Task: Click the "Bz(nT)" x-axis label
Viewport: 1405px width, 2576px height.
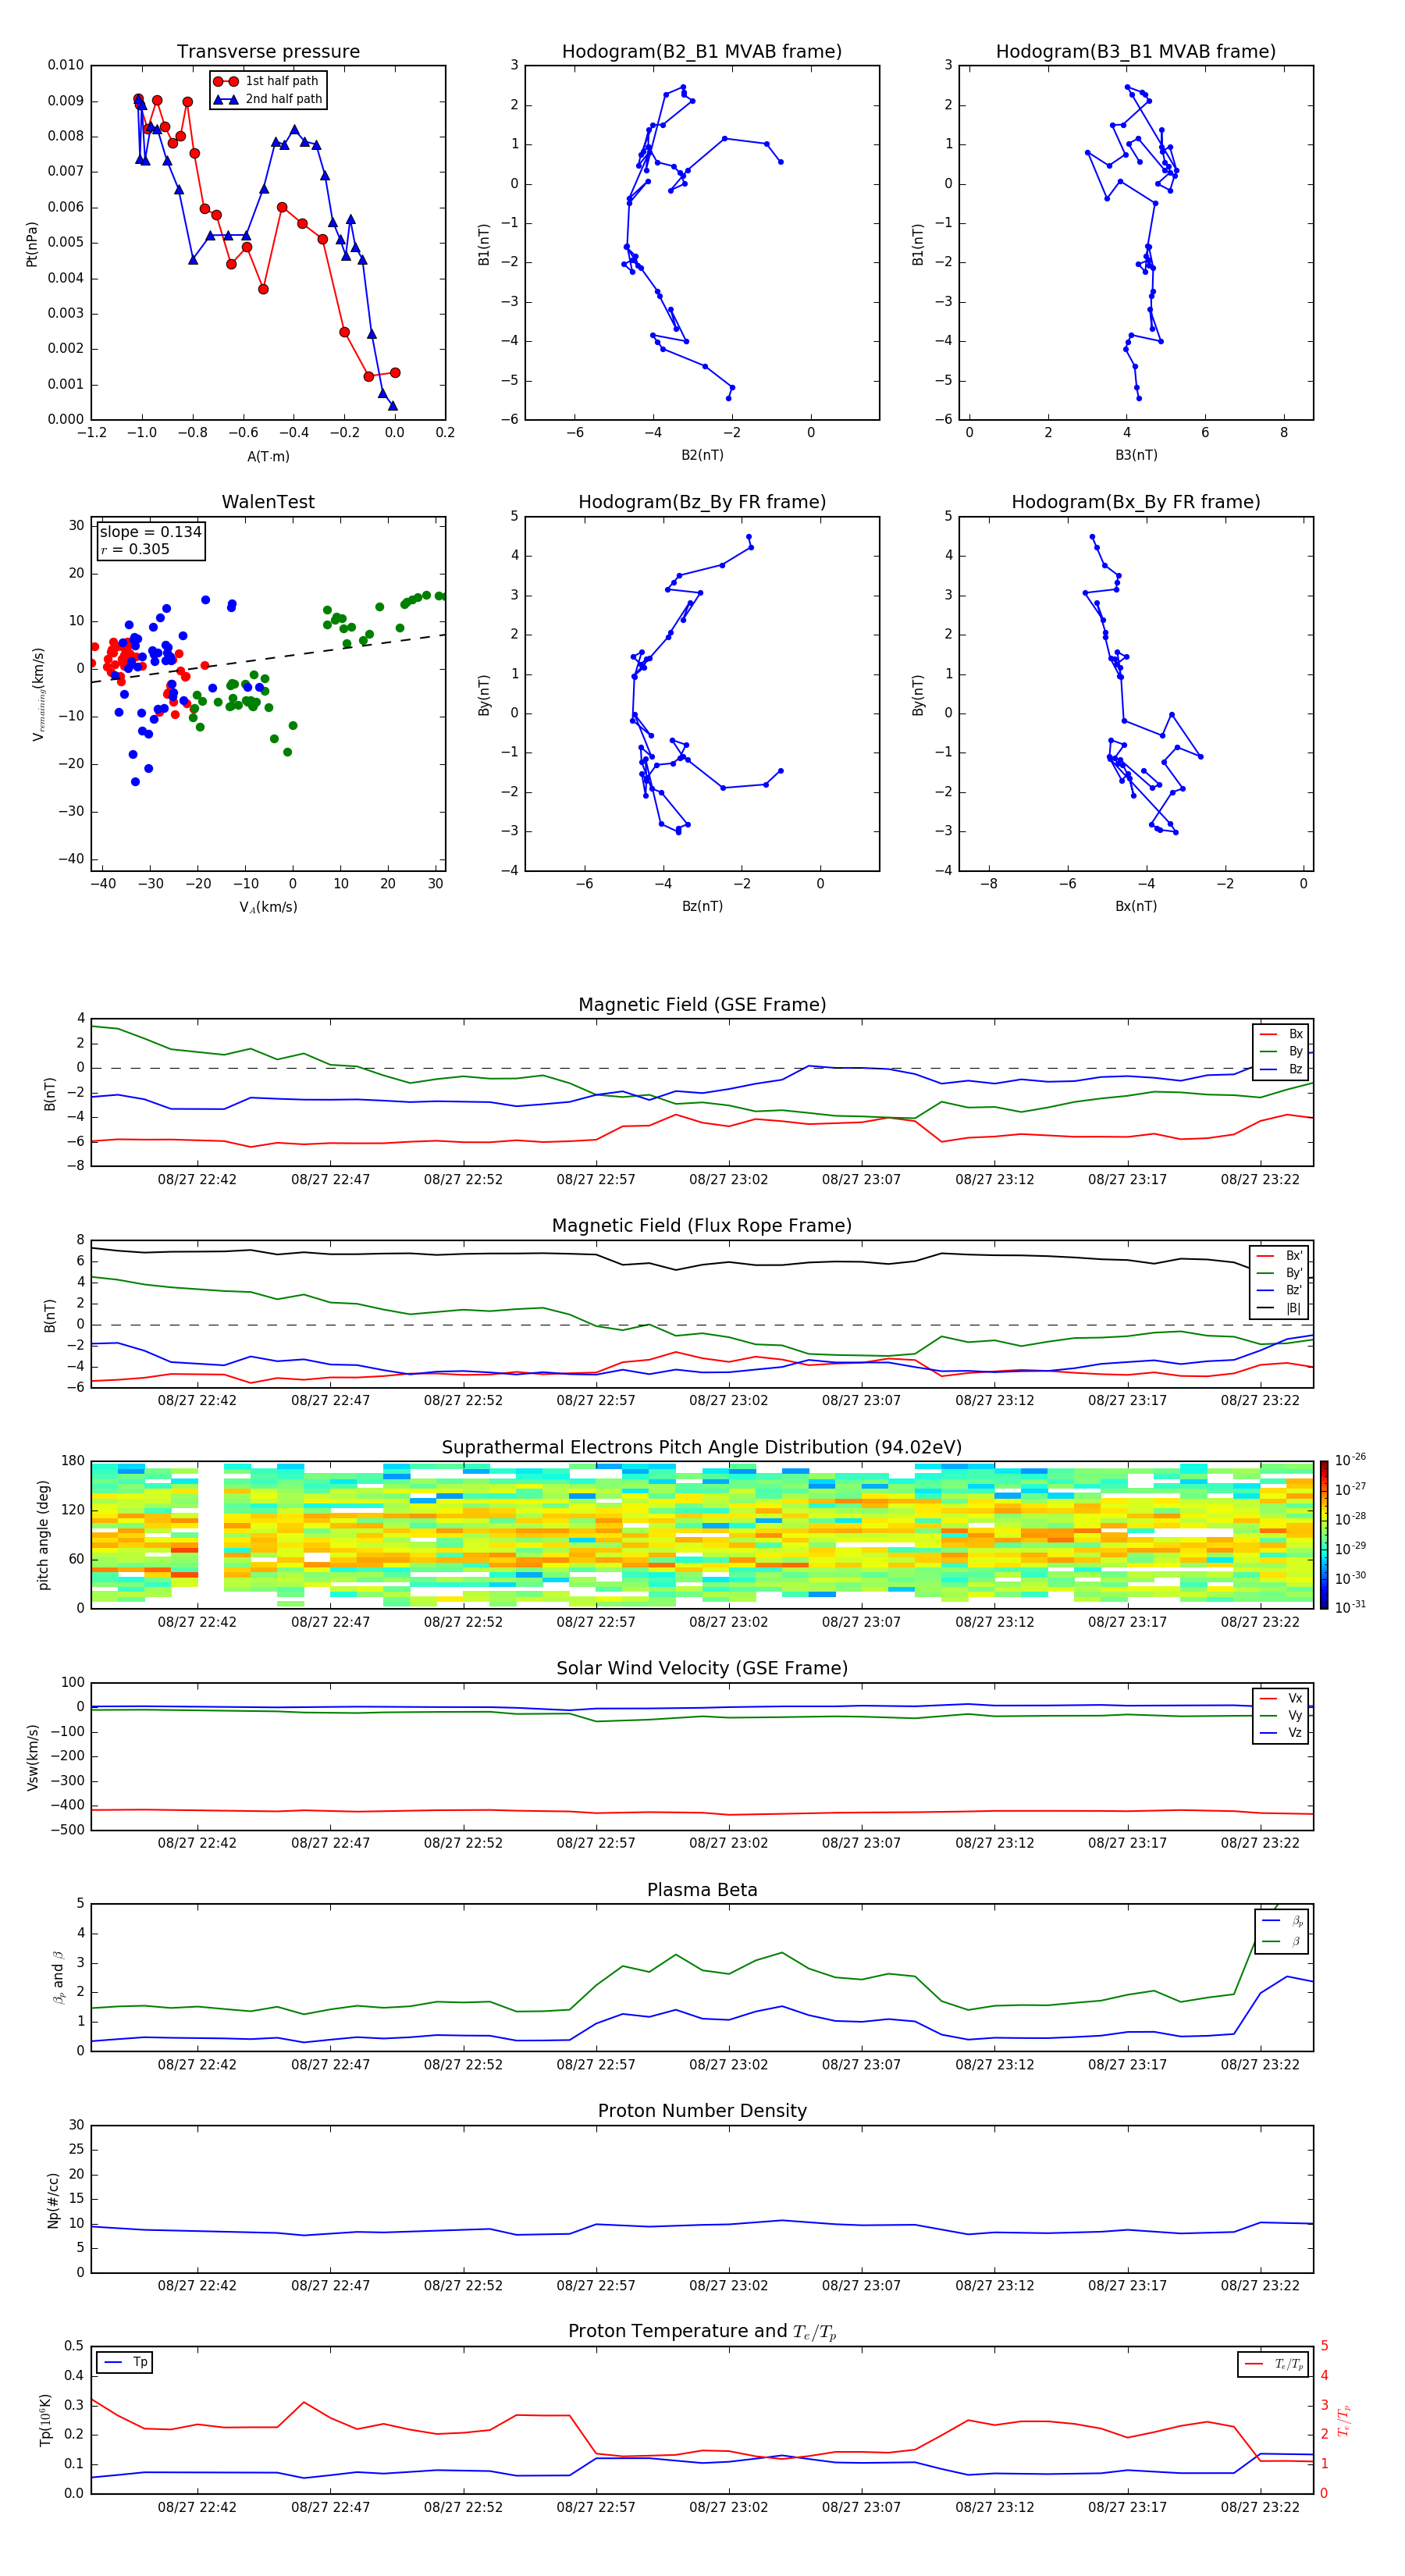Action: pyautogui.click(x=702, y=906)
